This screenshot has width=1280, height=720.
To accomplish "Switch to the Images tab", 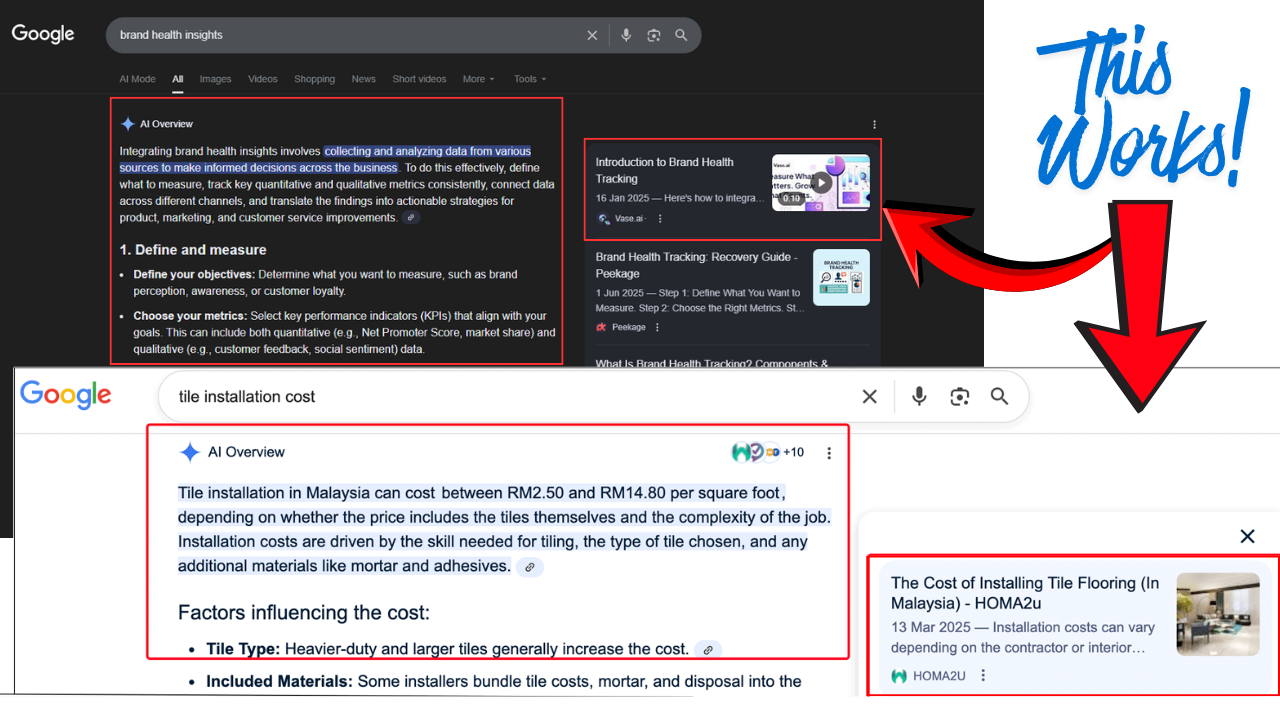I will pyautogui.click(x=215, y=79).
